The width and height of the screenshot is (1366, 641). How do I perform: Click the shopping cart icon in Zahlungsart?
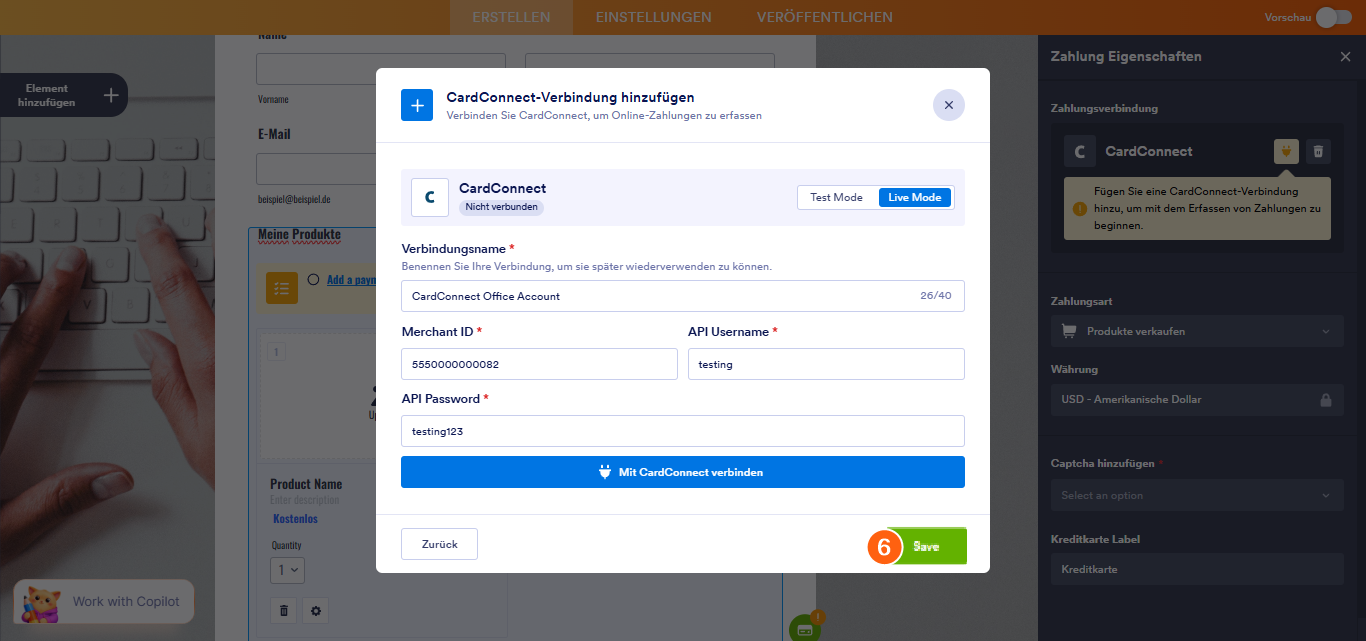coord(1068,331)
